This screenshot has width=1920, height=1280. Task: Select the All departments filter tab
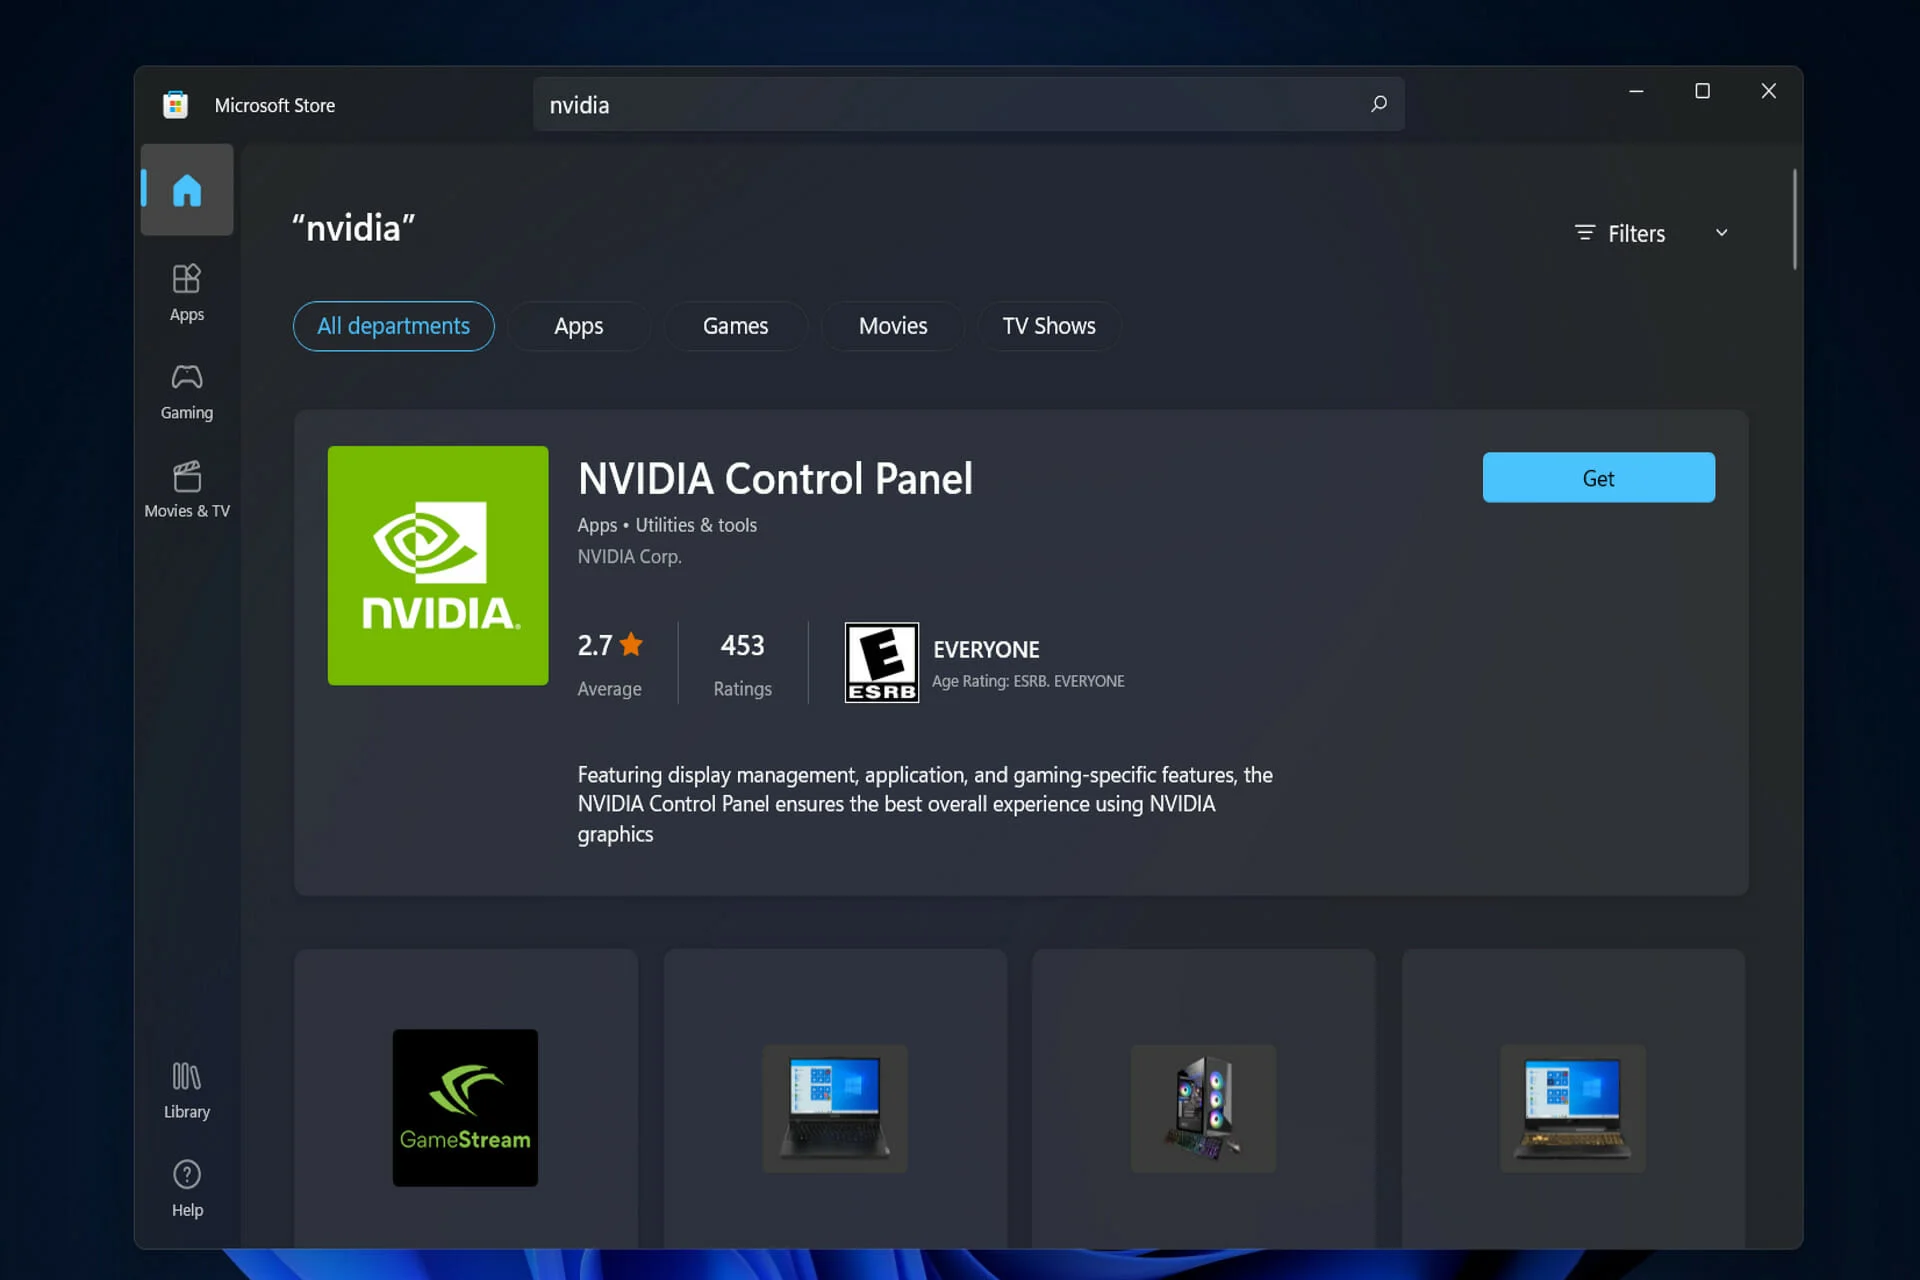[x=393, y=326]
